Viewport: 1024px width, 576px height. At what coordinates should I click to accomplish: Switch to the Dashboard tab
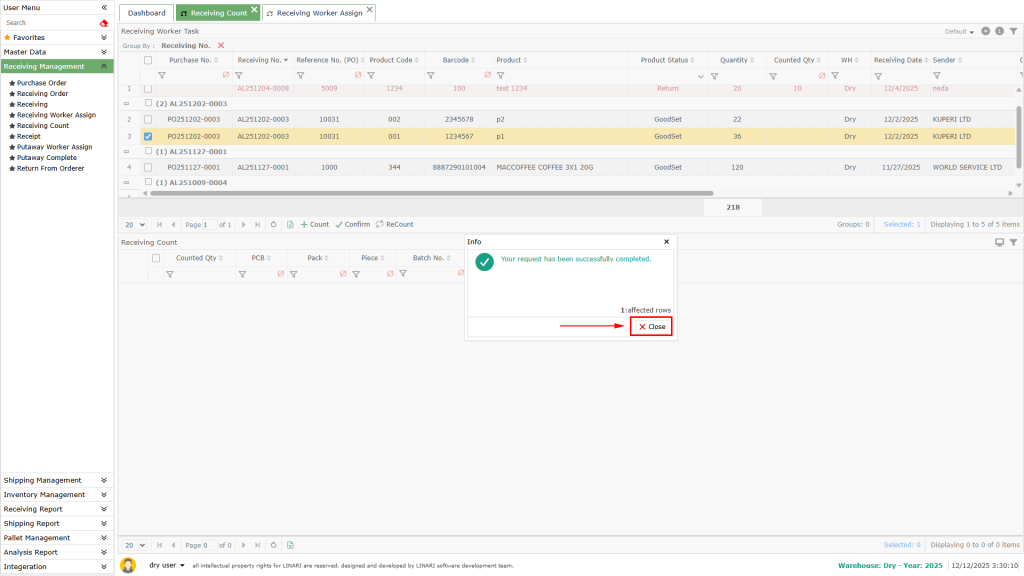(x=146, y=13)
